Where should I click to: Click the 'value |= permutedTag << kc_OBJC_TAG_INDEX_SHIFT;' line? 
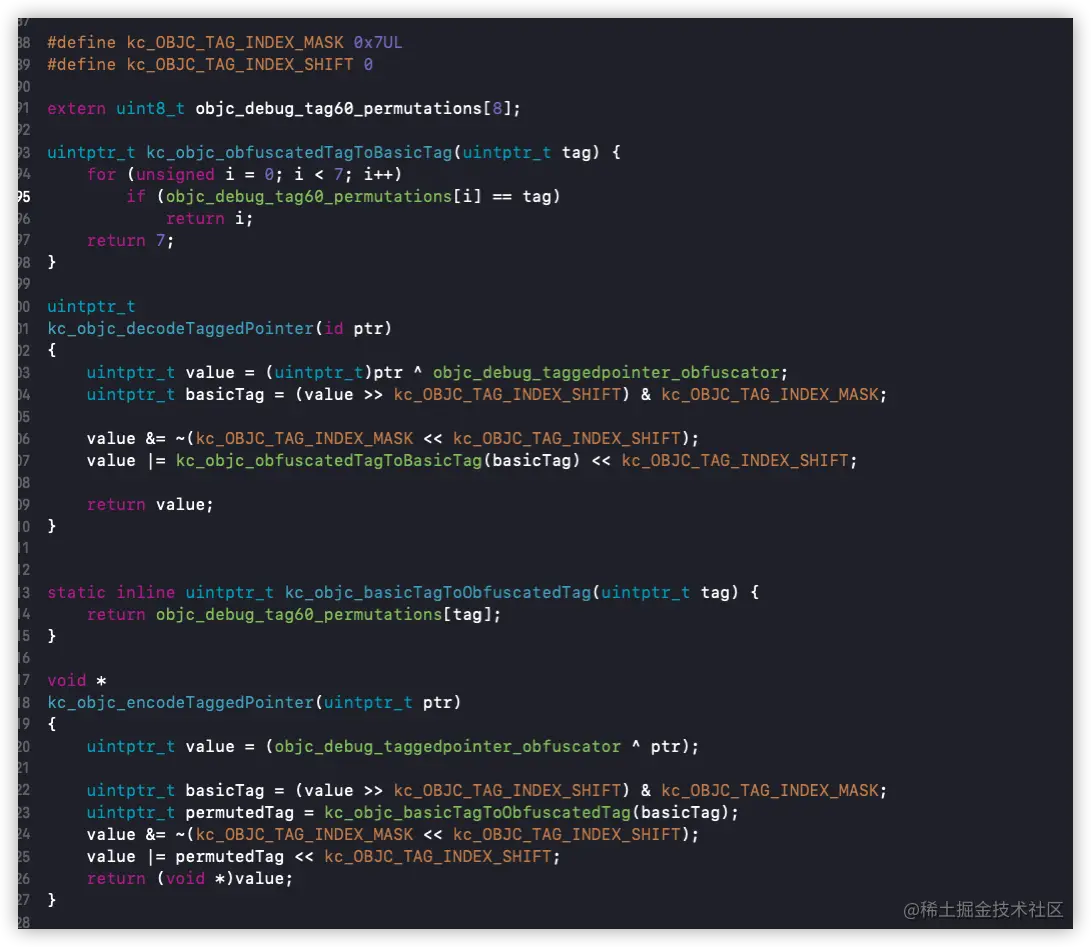(324, 857)
